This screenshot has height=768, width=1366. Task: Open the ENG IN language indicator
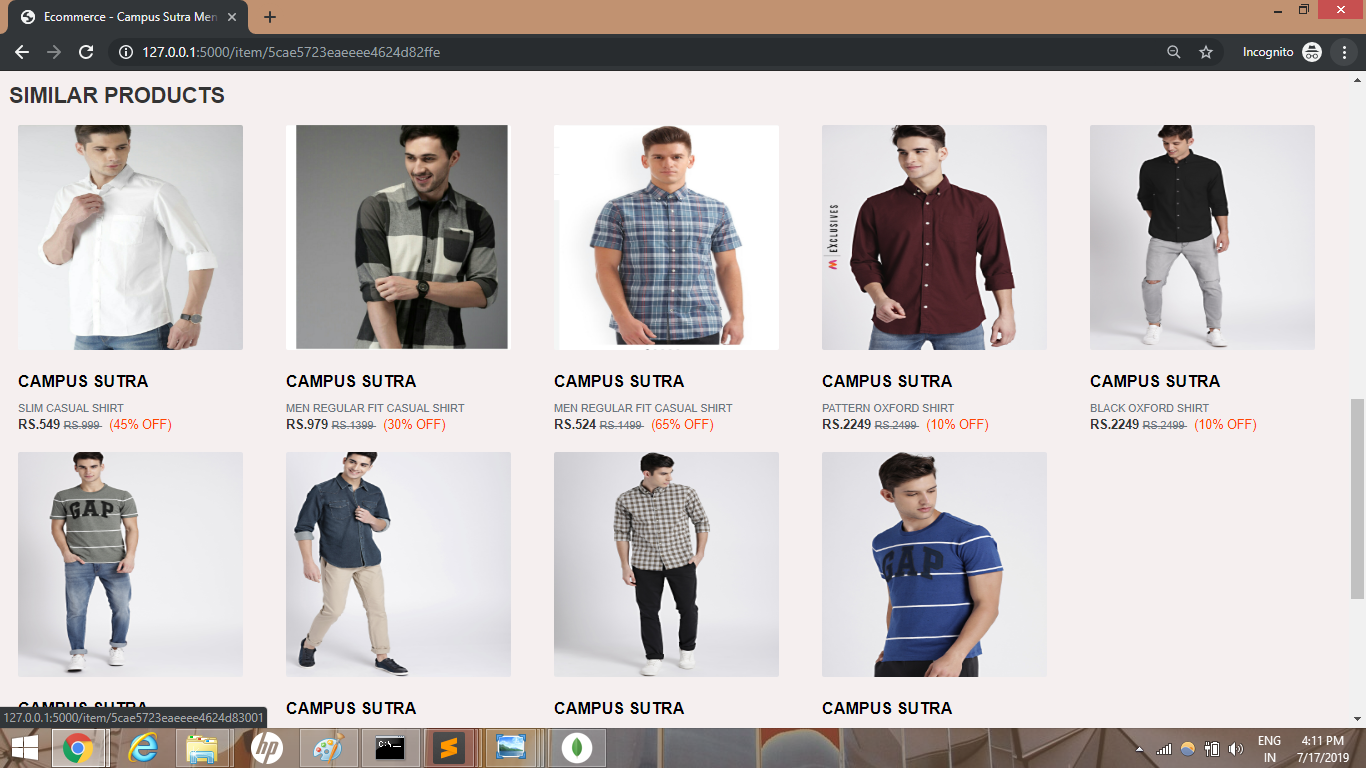[x=1270, y=749]
